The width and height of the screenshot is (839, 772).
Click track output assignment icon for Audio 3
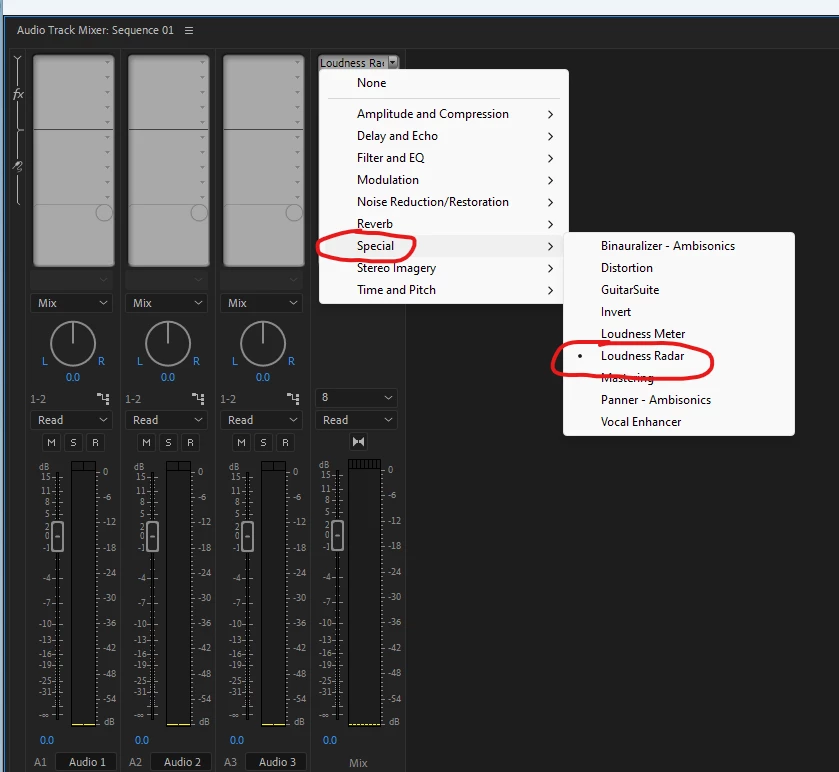293,399
